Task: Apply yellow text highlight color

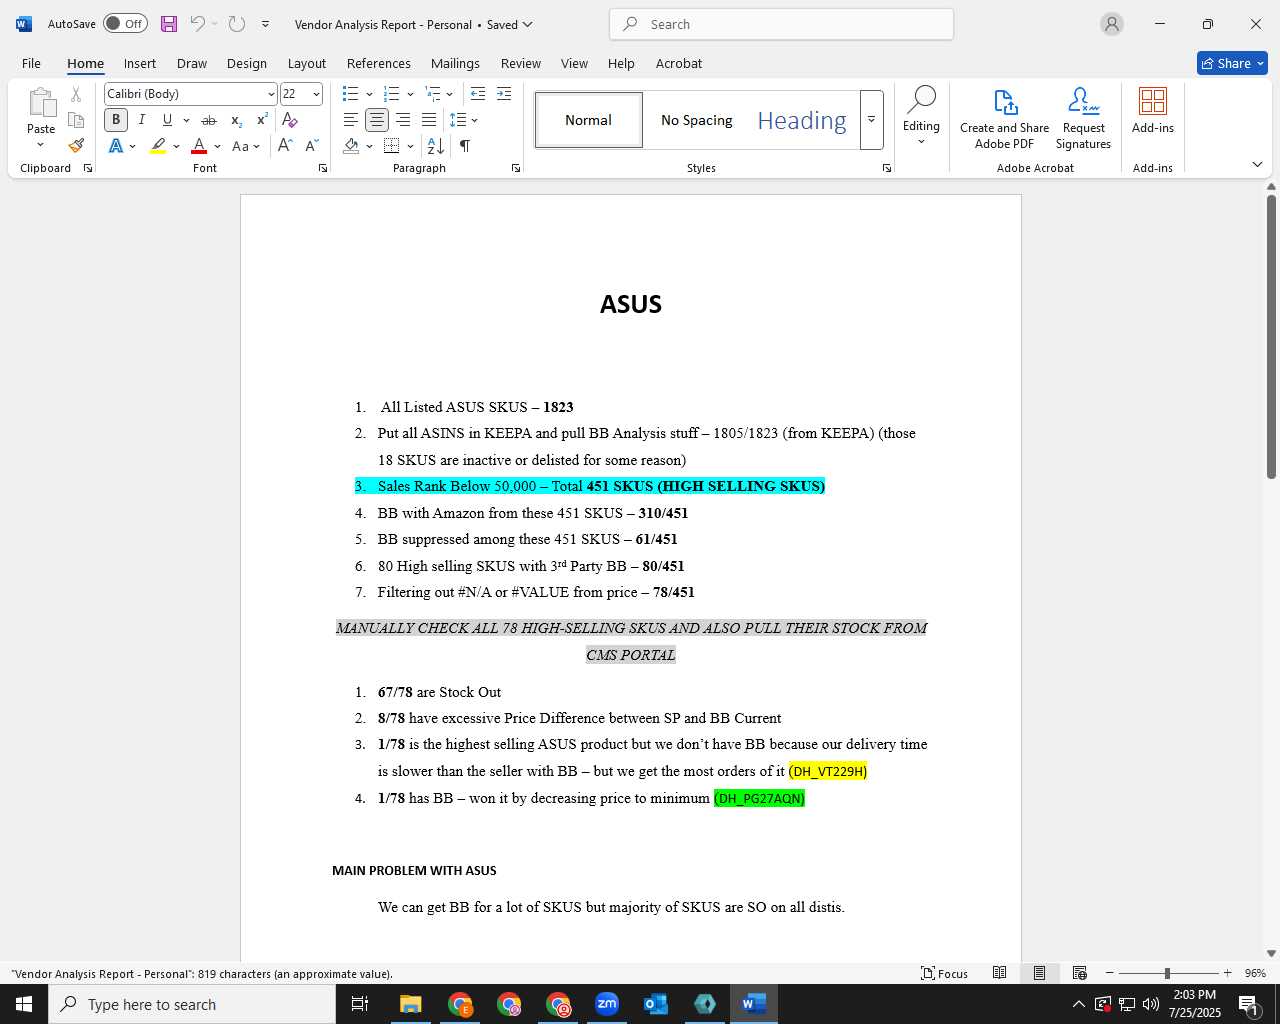Action: pyautogui.click(x=158, y=146)
